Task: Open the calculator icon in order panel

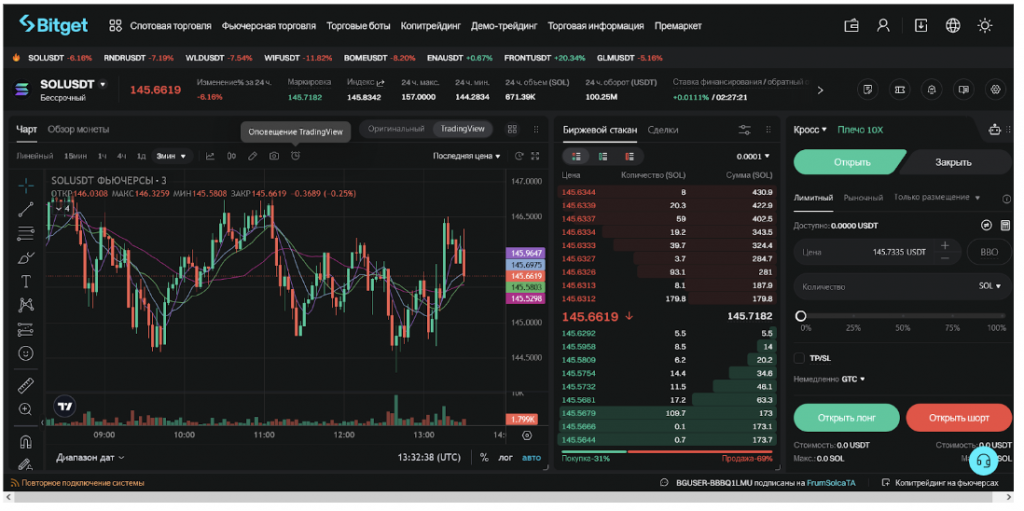Action: 1005,225
